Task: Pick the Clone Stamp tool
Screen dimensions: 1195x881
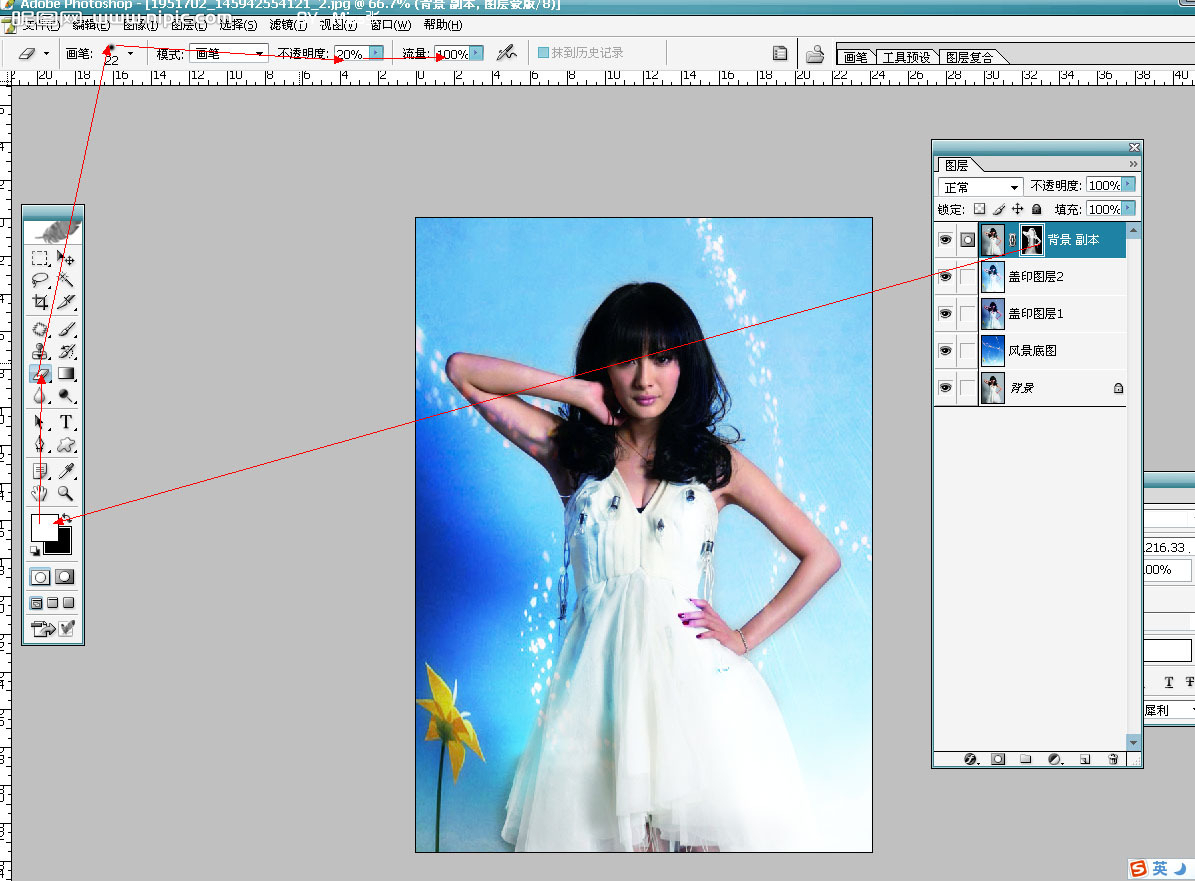Action: click(40, 351)
